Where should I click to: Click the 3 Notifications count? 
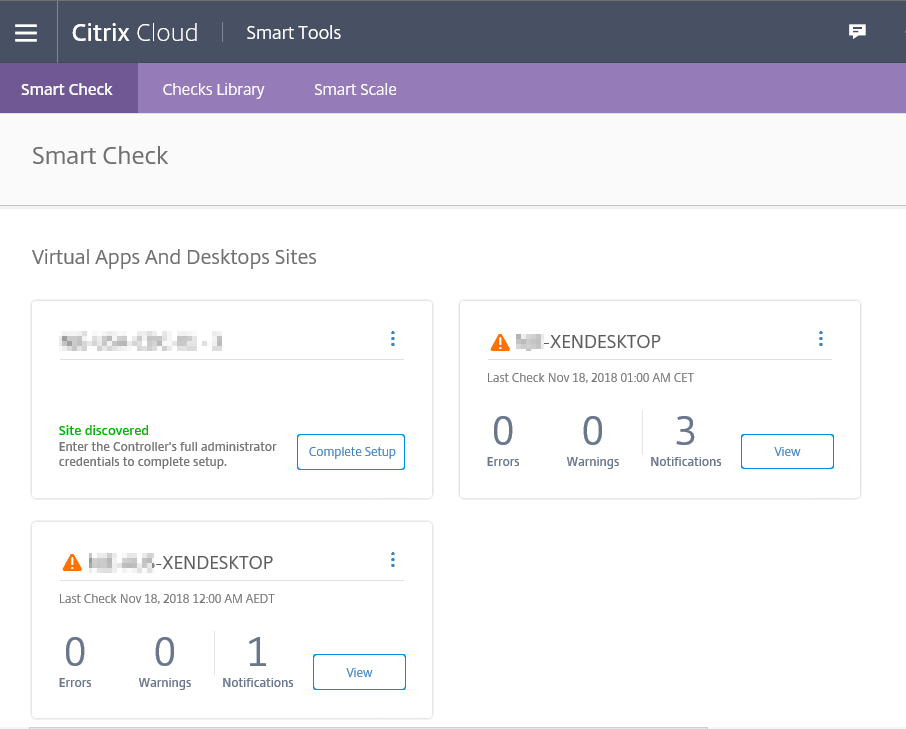[x=685, y=431]
